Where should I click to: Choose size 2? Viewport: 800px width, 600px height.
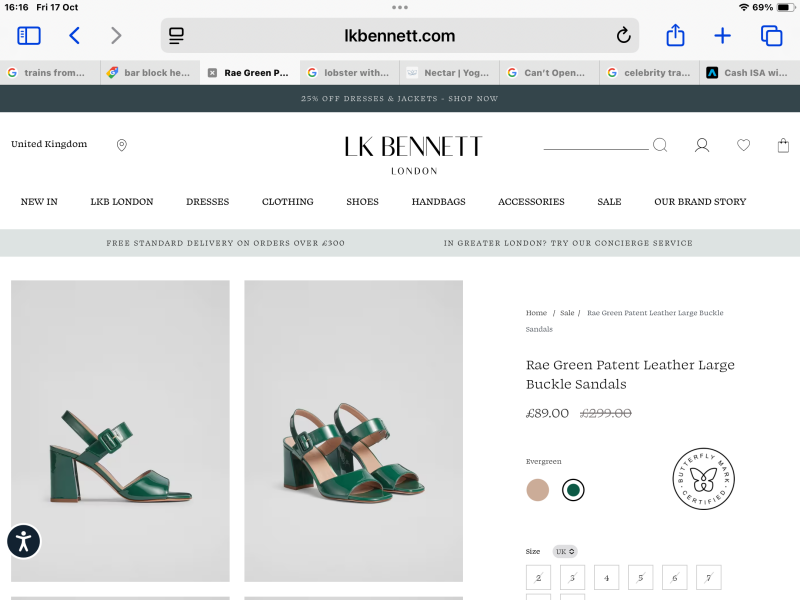click(538, 578)
